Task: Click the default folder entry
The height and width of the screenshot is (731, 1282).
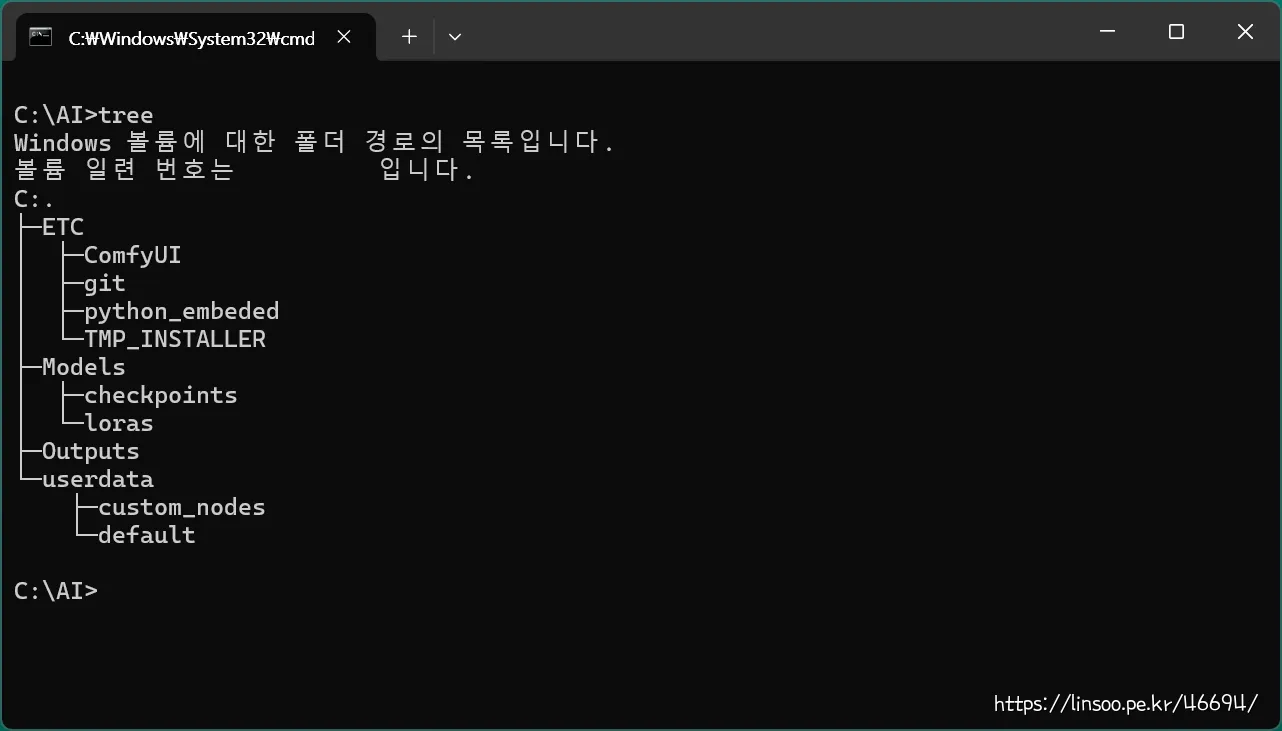Action: coord(147,535)
